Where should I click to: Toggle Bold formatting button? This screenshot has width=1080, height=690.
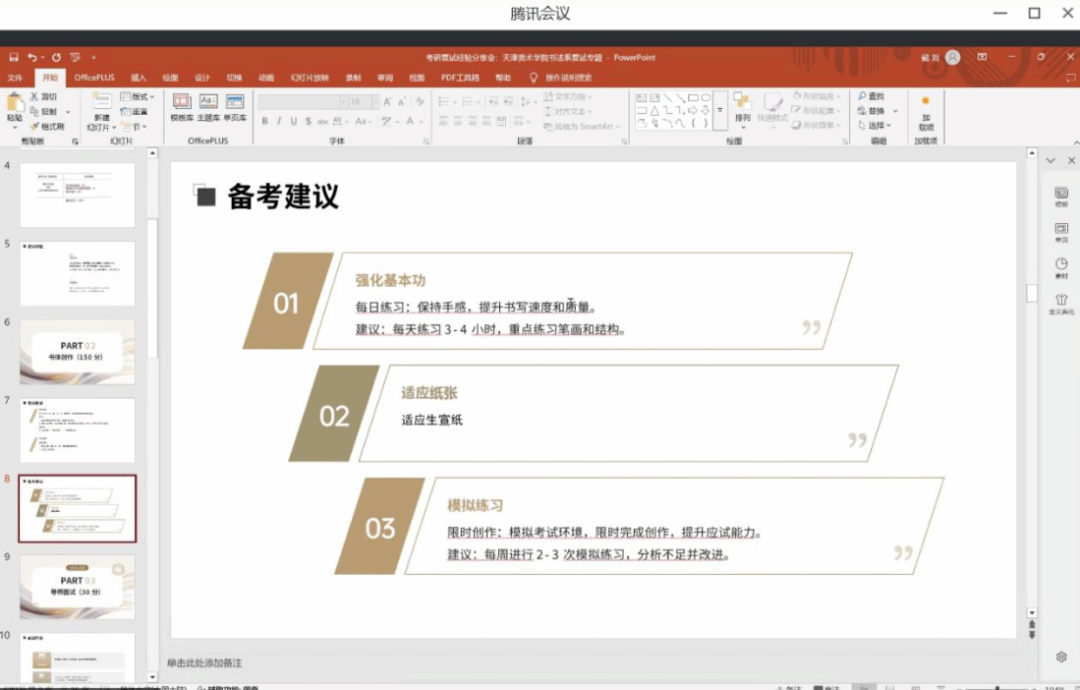[x=265, y=122]
